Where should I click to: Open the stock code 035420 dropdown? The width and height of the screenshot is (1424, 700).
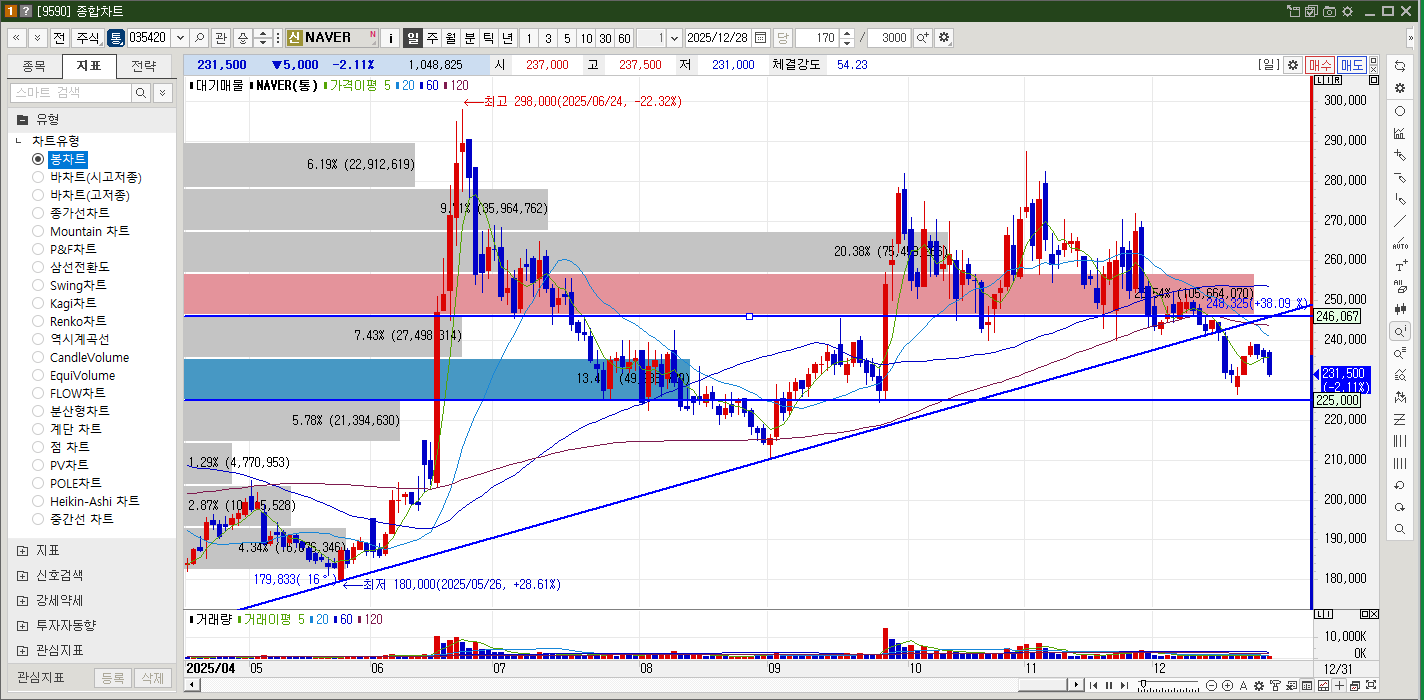click(x=179, y=38)
